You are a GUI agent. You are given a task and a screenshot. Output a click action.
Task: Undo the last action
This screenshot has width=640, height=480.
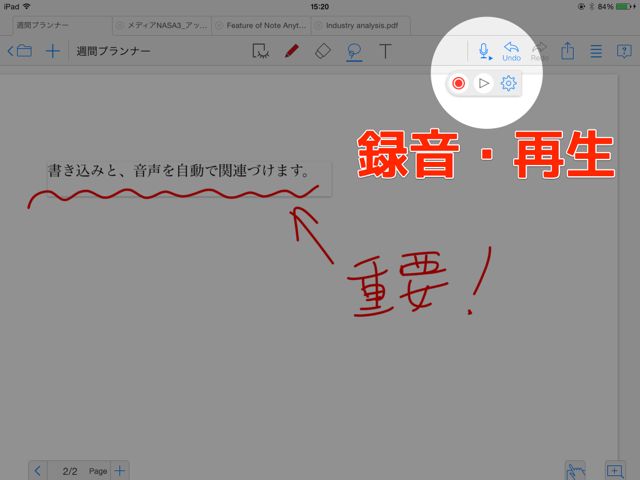click(x=511, y=51)
